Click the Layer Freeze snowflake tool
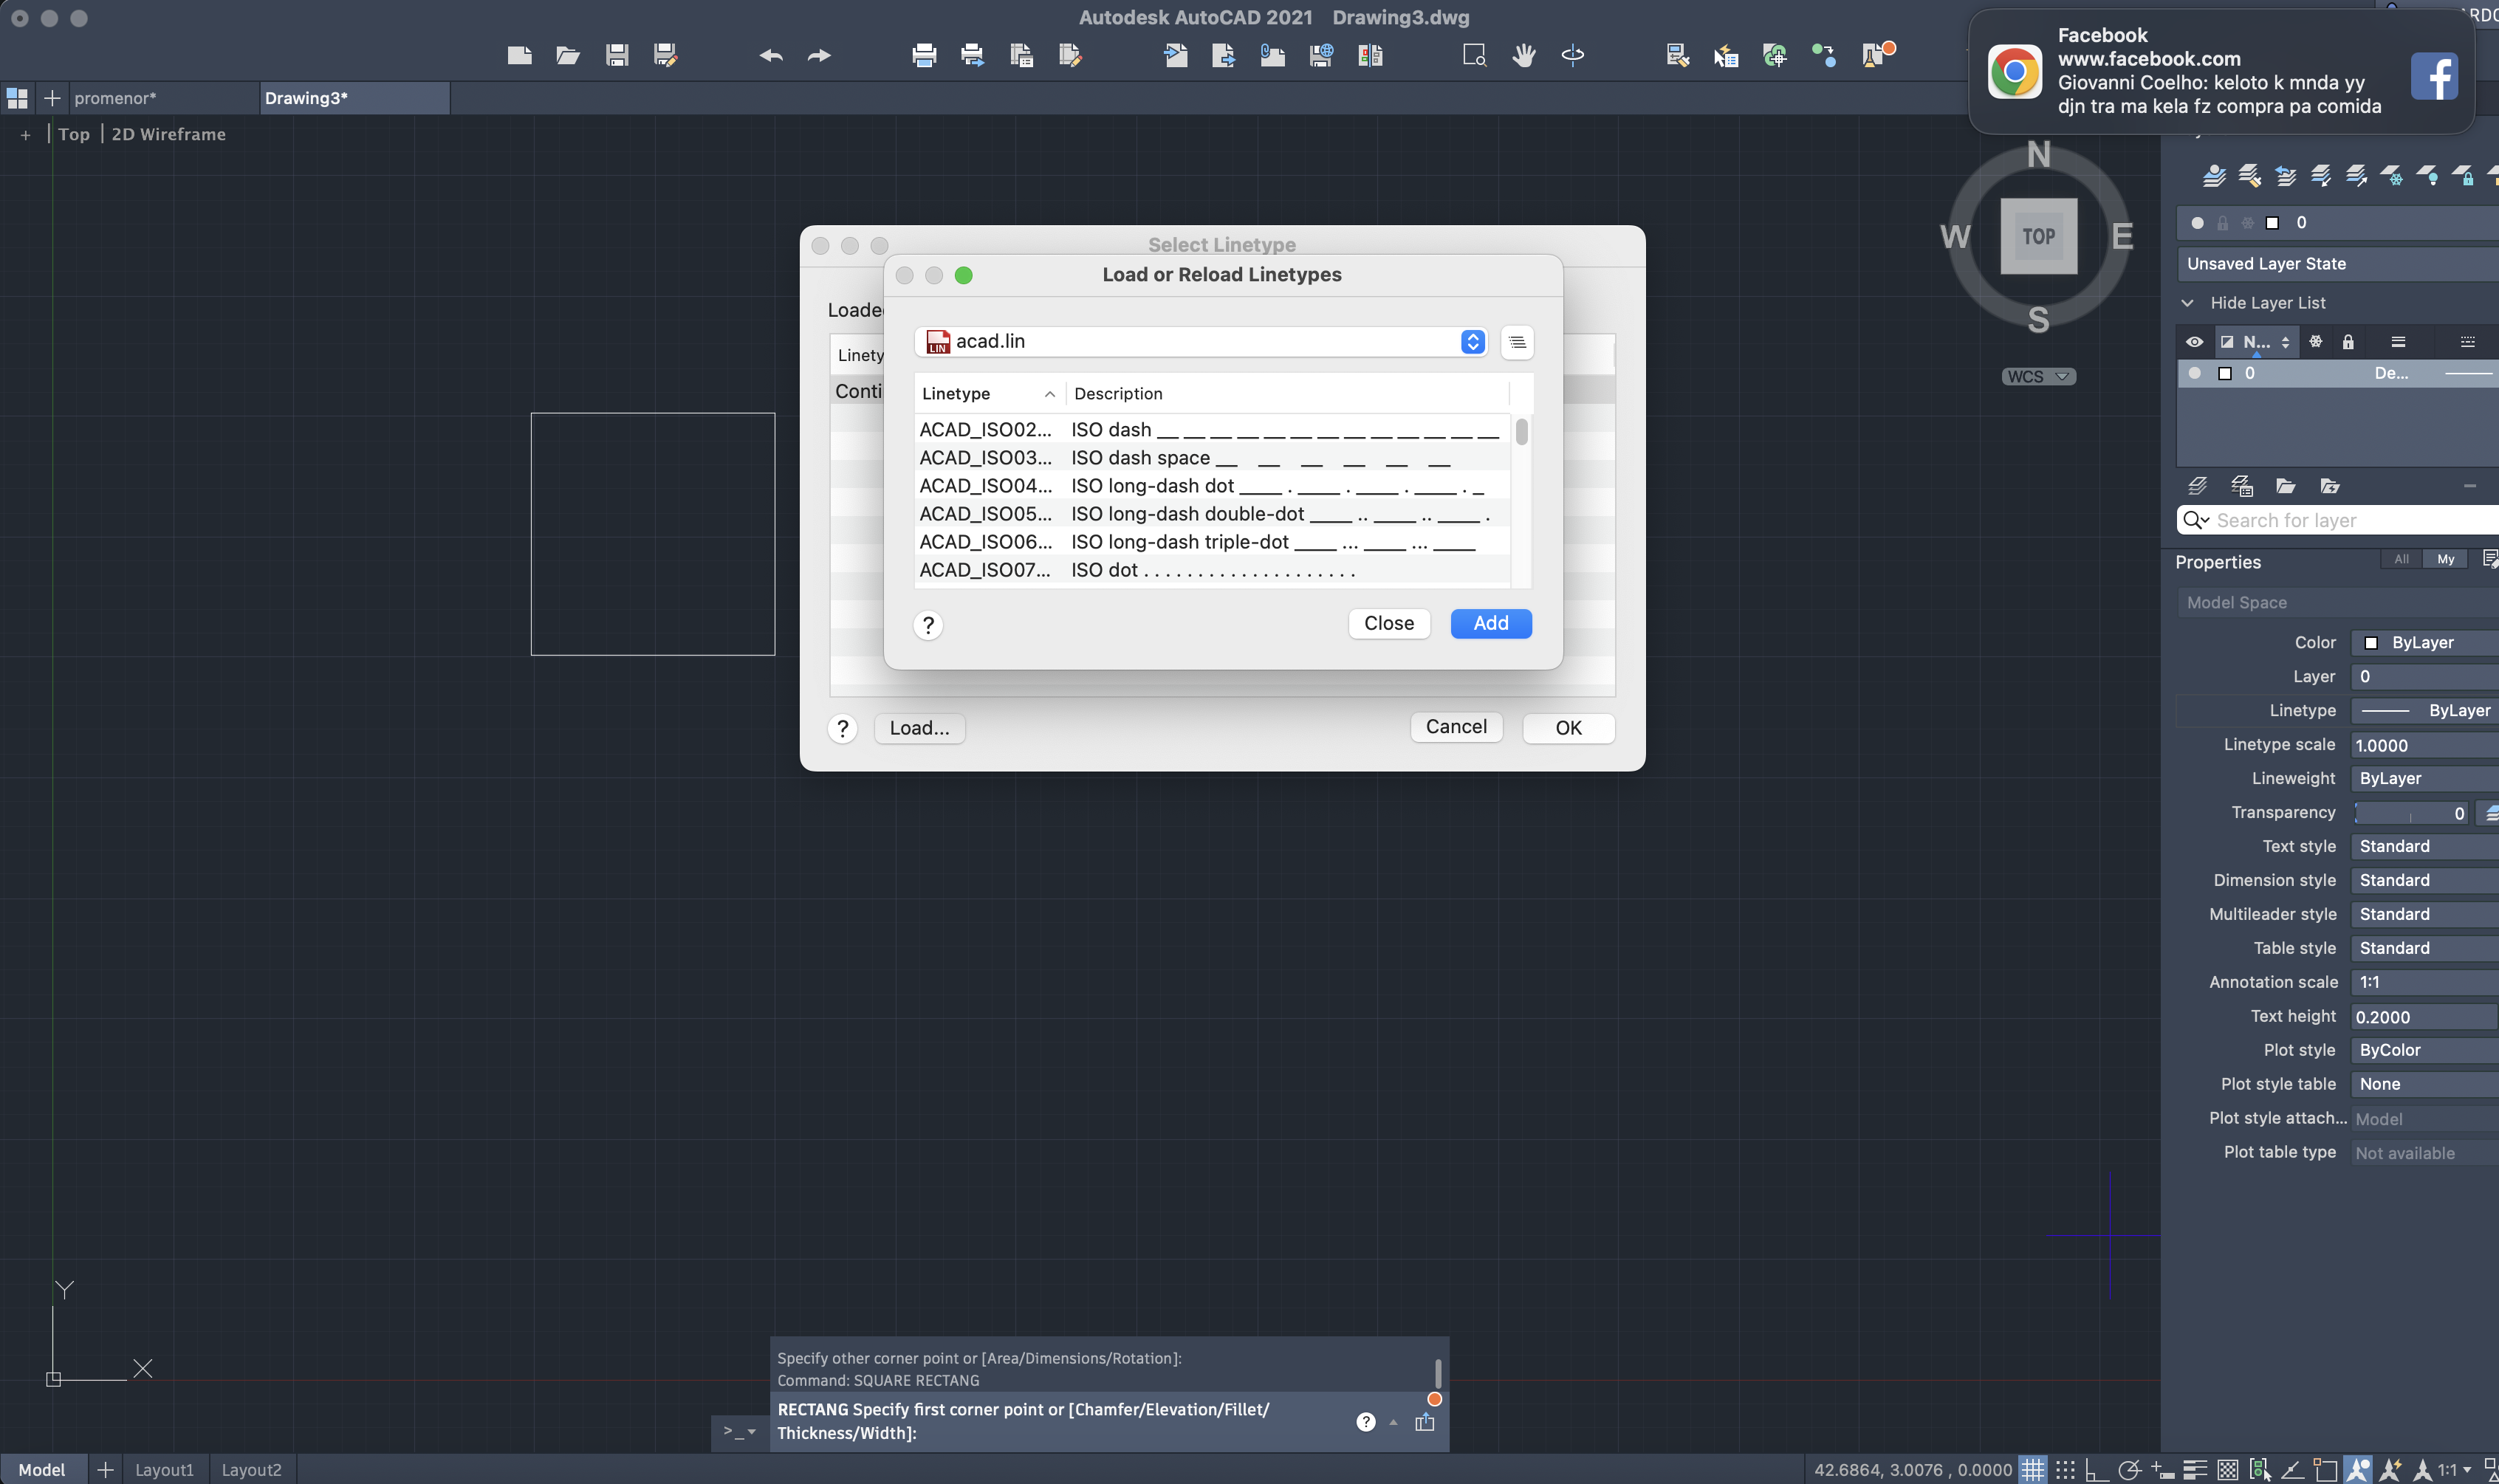The height and width of the screenshot is (1484, 2499). click(x=2392, y=176)
